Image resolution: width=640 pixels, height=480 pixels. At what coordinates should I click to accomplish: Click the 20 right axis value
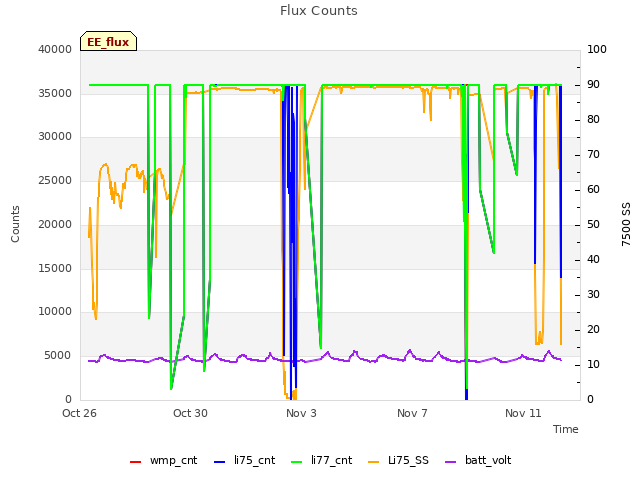[593, 329]
